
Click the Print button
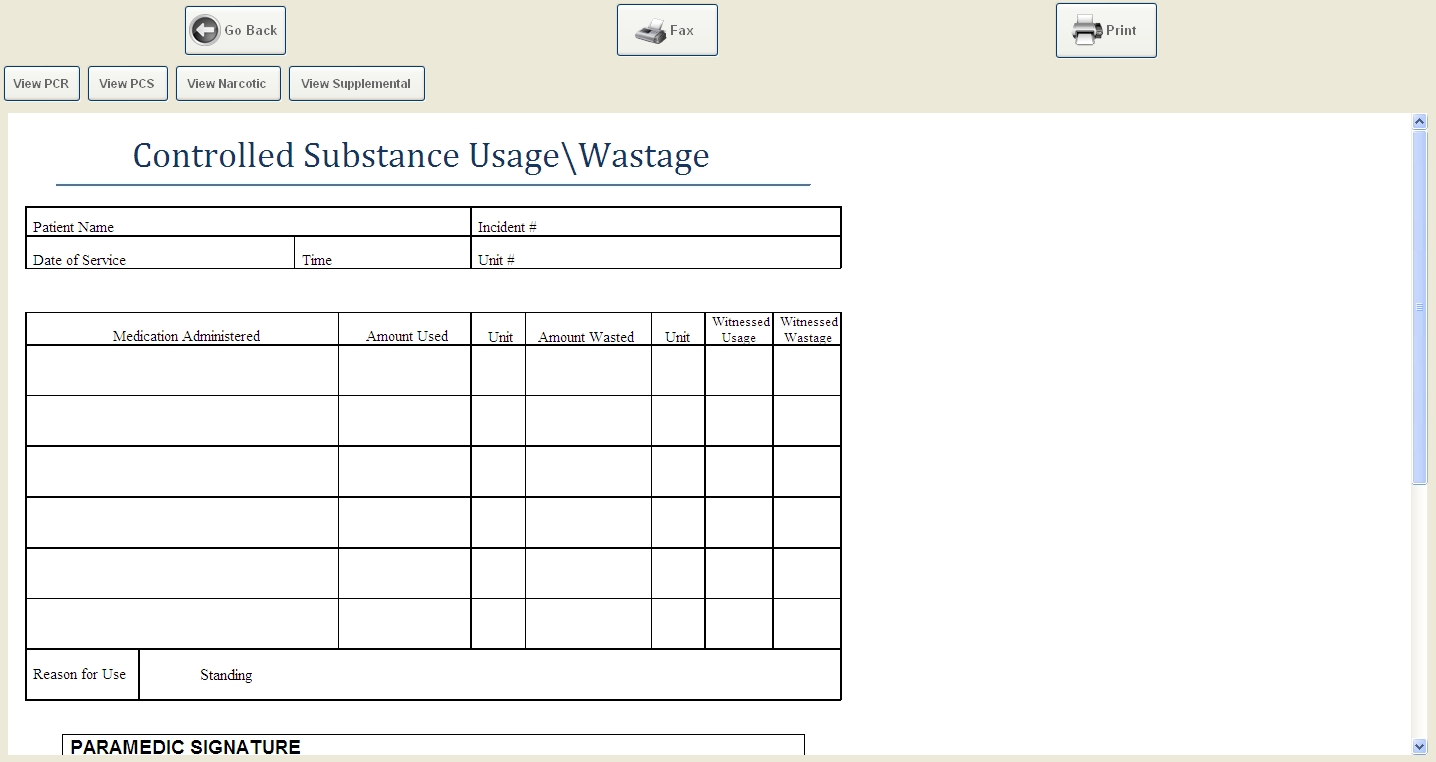pos(1105,29)
